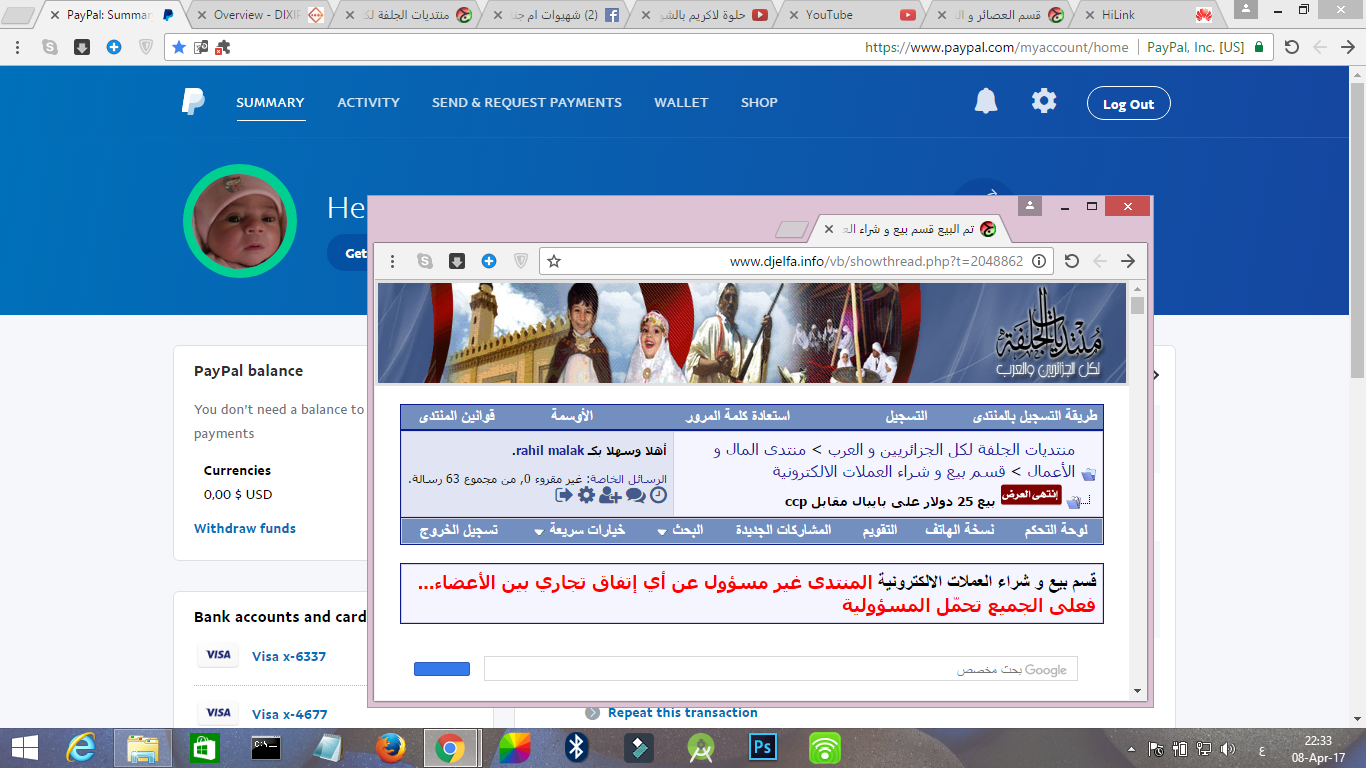Click قوانين المنتدى in forum top menu
1366x768 pixels.
456,416
